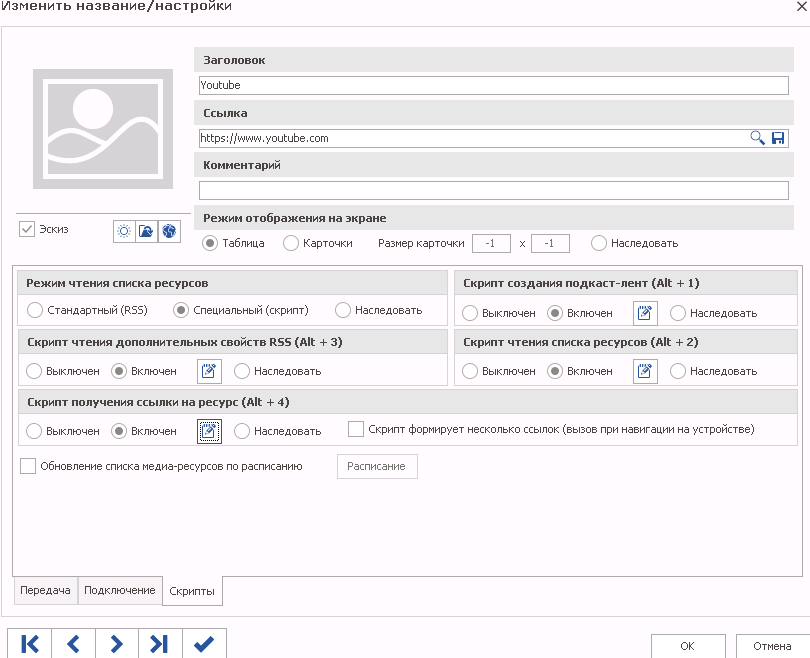Click the globe thumbnail-from-web icon
The image size is (810, 658).
[168, 231]
